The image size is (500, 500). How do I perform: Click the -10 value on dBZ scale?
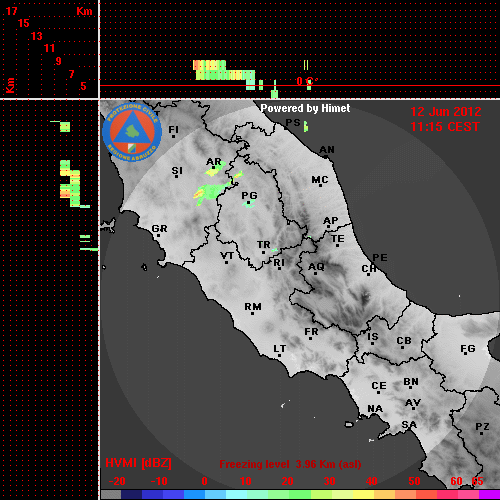coord(159,481)
